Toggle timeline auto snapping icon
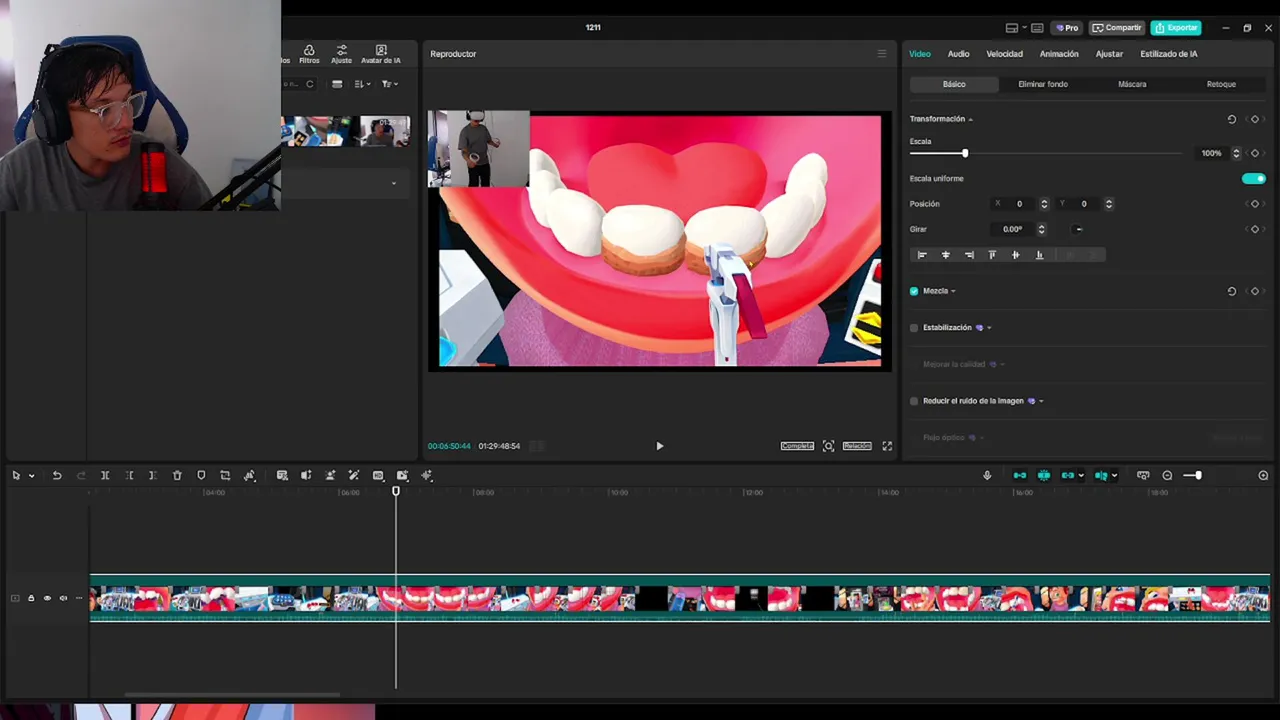1280x720 pixels. [x=1044, y=476]
